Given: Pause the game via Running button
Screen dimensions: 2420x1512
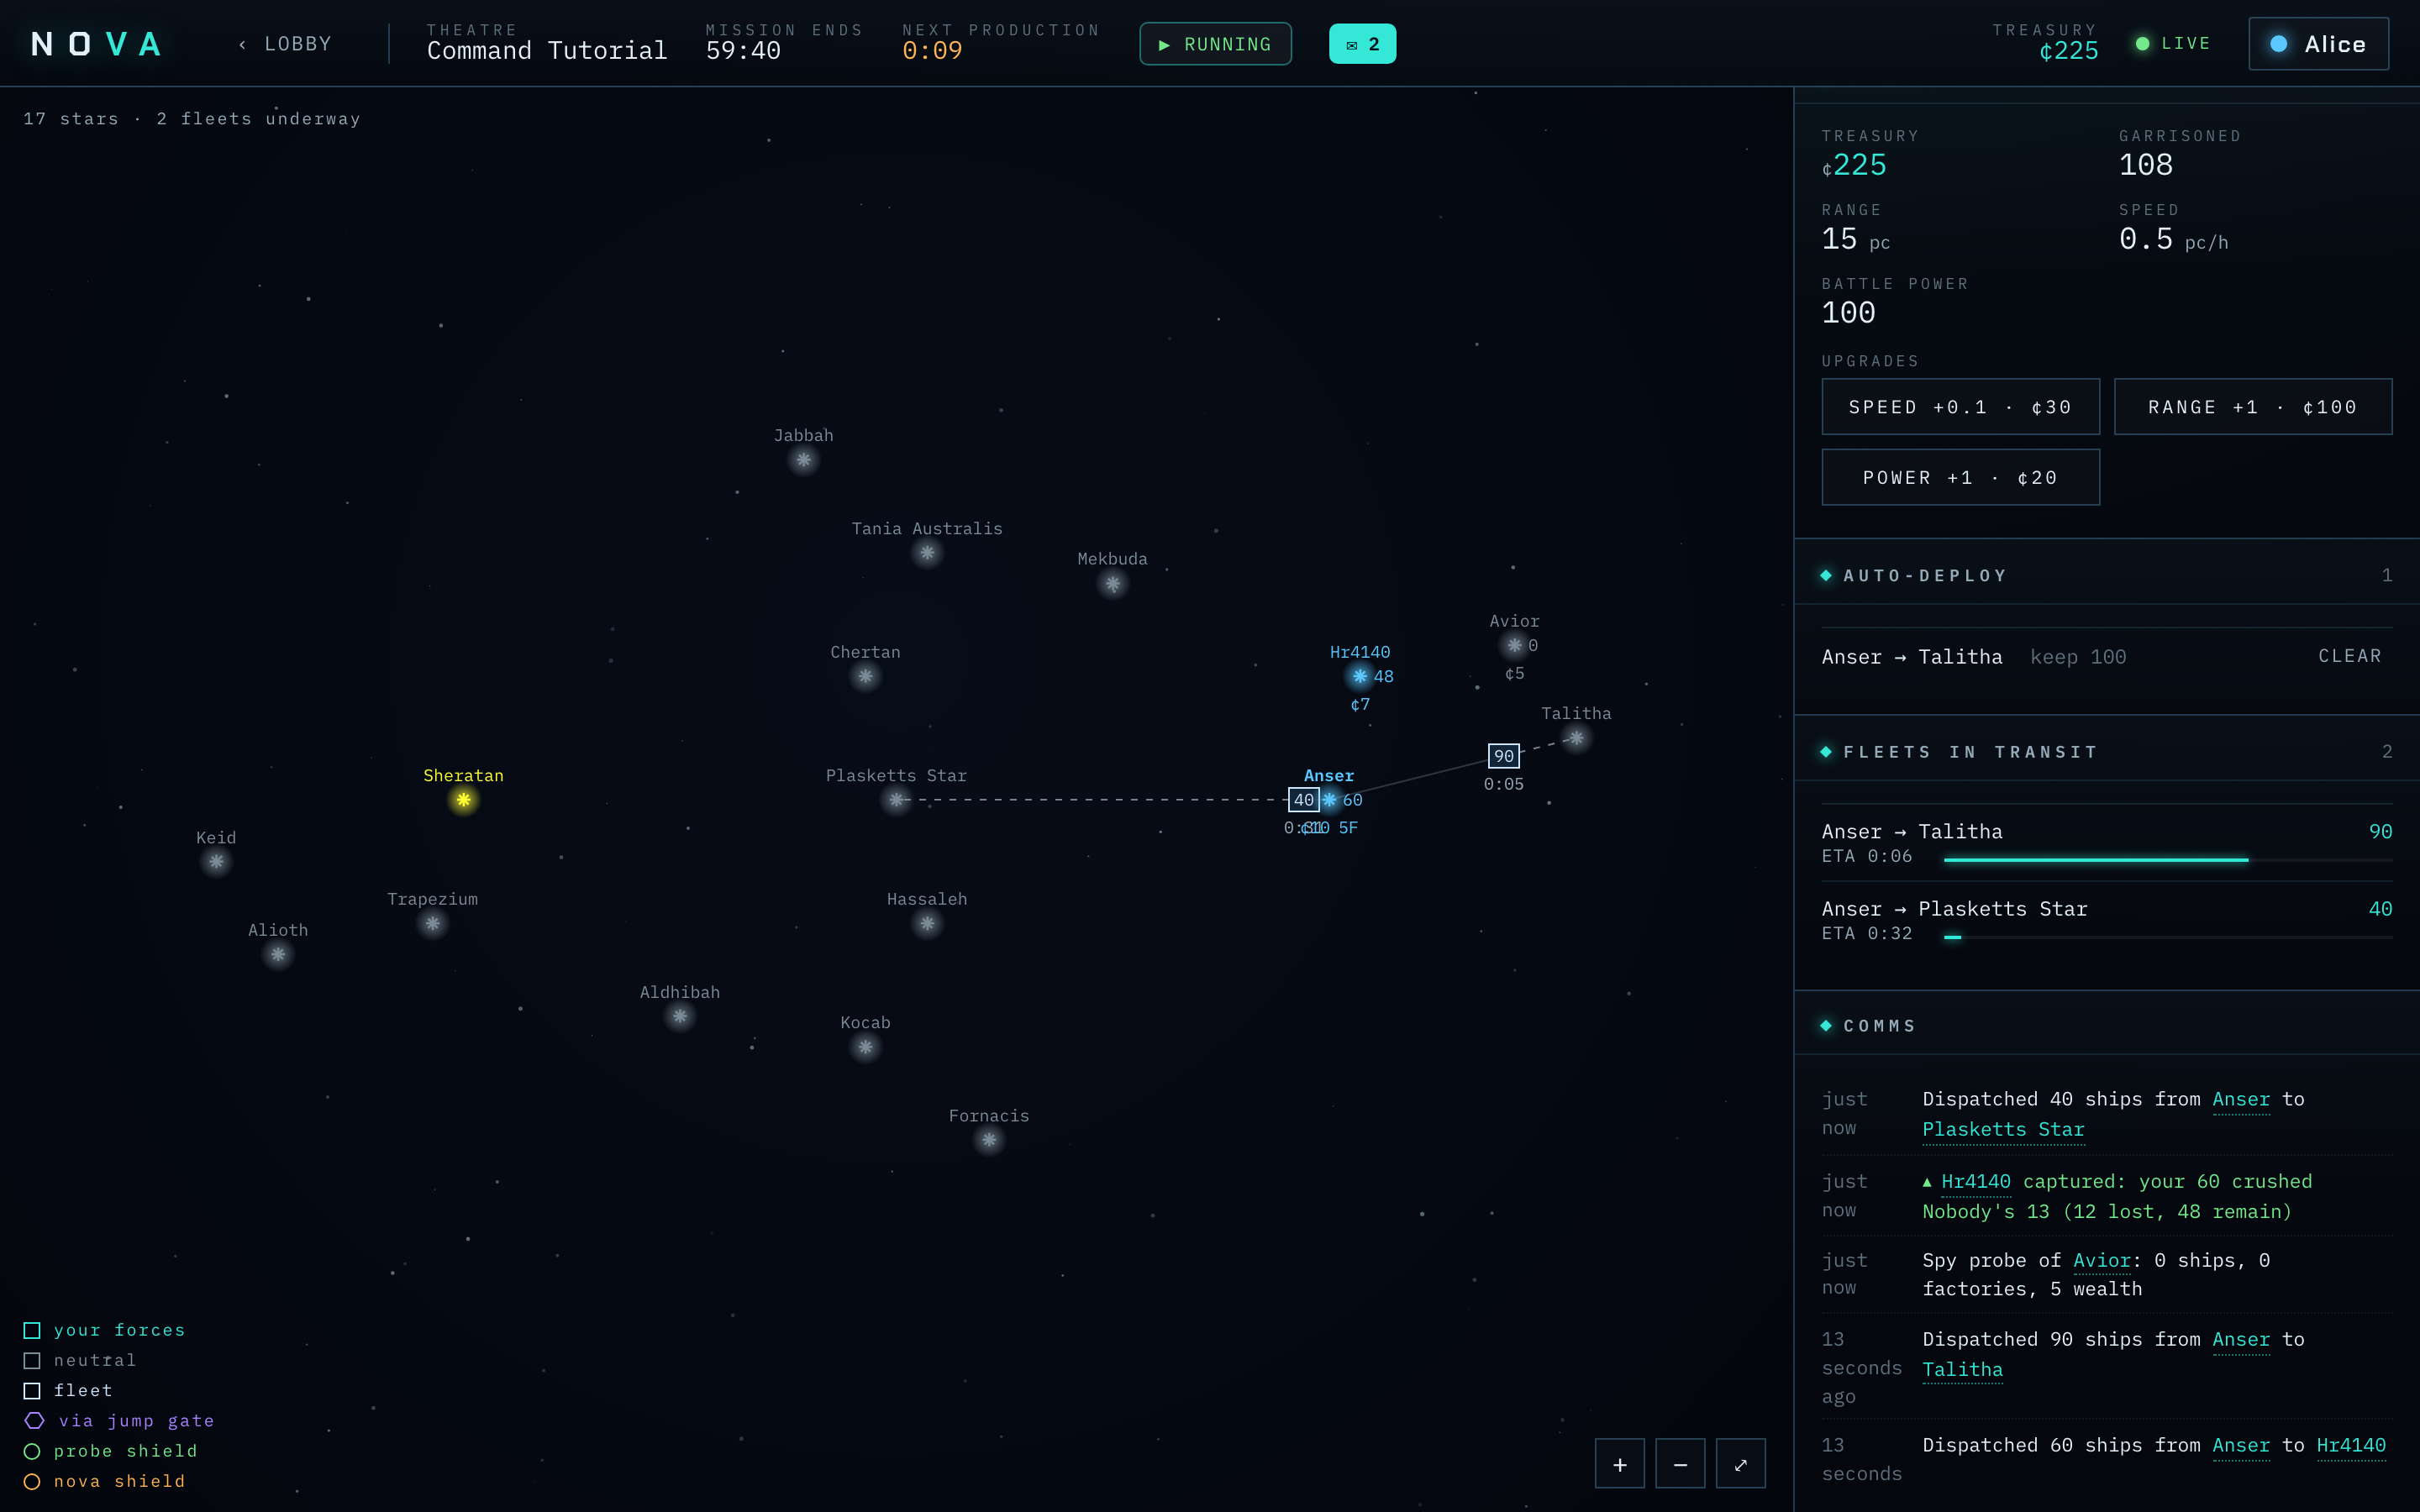Looking at the screenshot, I should (1215, 44).
